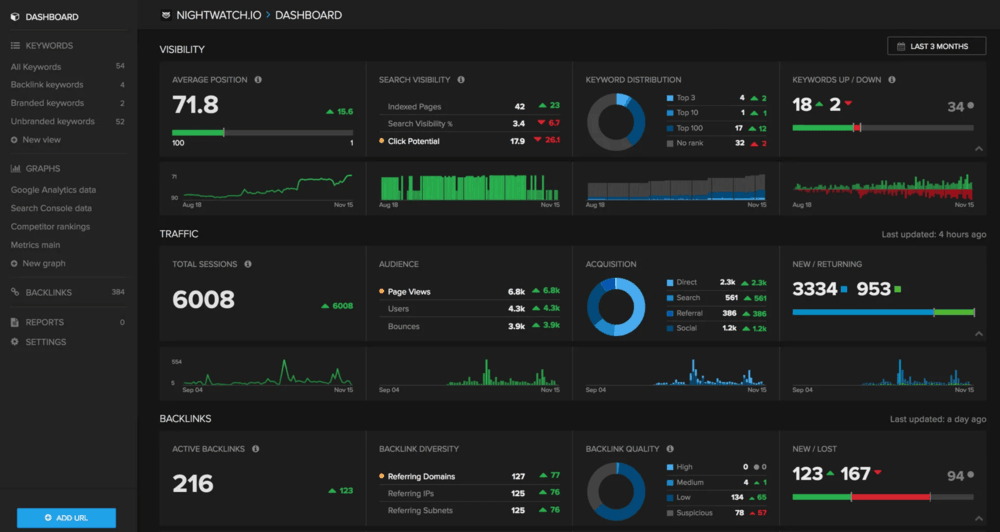The image size is (1000, 532).
Task: Click the 6008 total sessions value
Action: click(x=203, y=299)
